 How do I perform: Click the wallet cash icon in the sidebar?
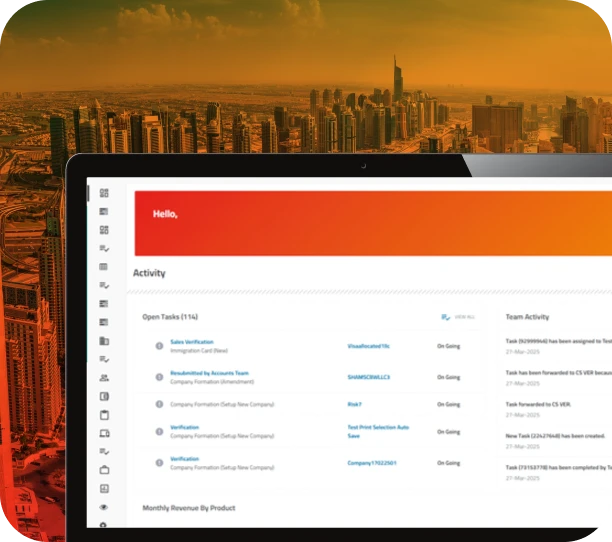point(104,396)
